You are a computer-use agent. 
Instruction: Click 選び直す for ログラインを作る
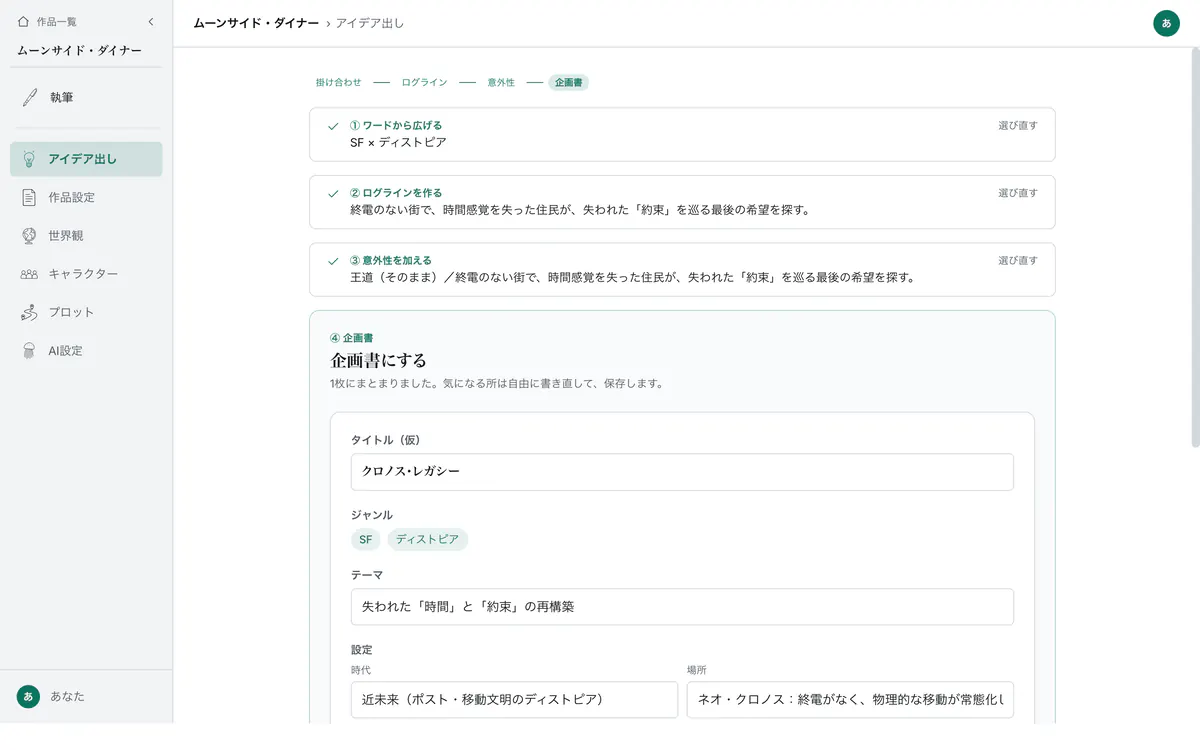coord(1018,192)
